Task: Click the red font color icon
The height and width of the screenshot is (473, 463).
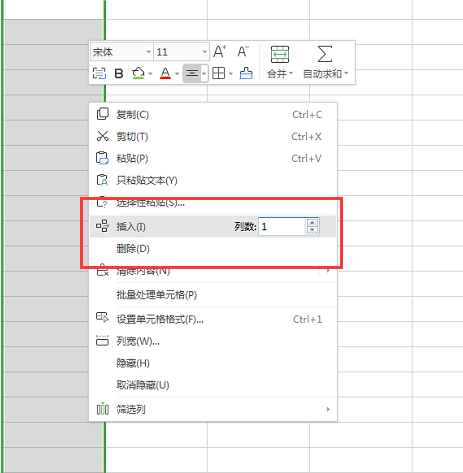Action: (x=165, y=73)
